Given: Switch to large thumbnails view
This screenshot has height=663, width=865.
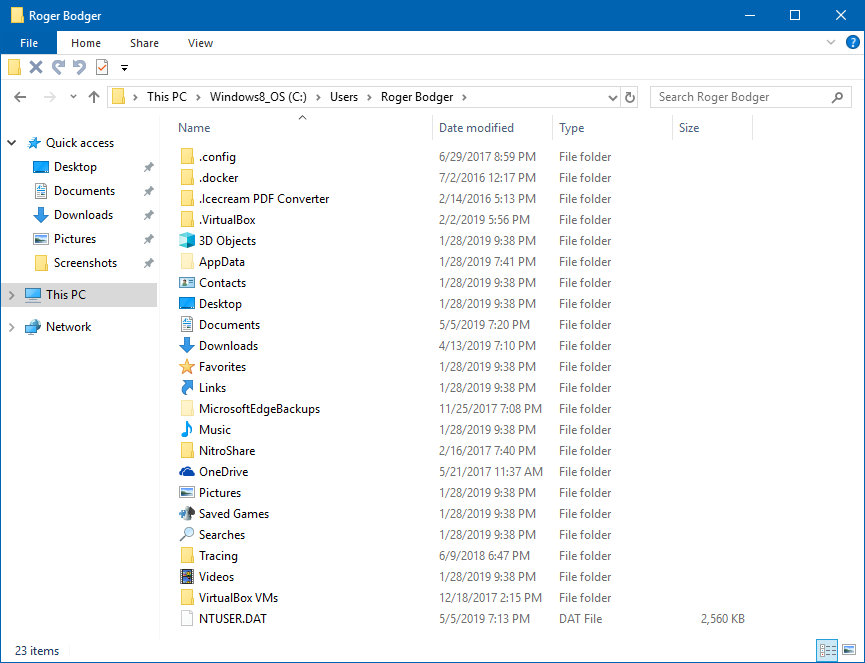Looking at the screenshot, I should point(849,650).
